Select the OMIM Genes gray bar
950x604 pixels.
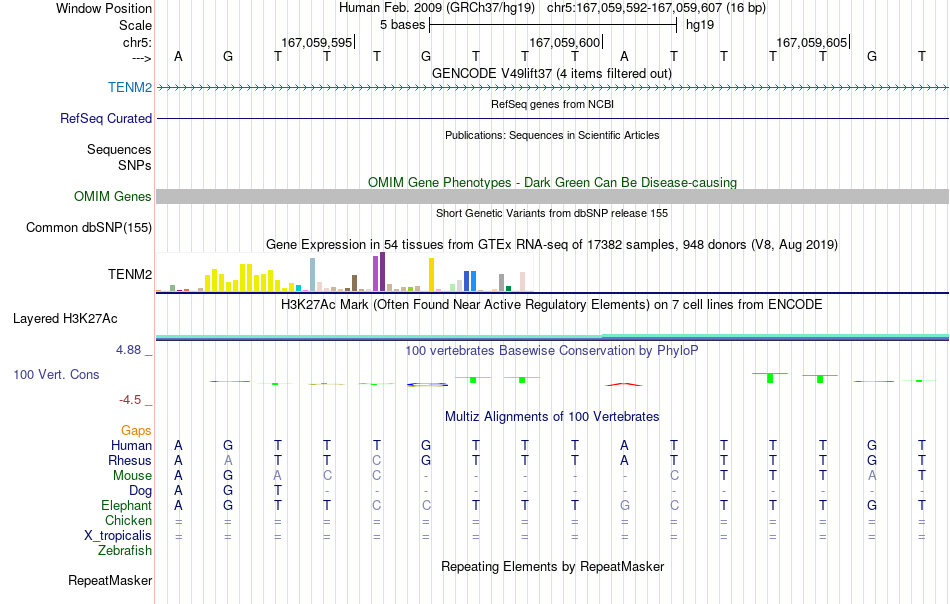[x=552, y=196]
